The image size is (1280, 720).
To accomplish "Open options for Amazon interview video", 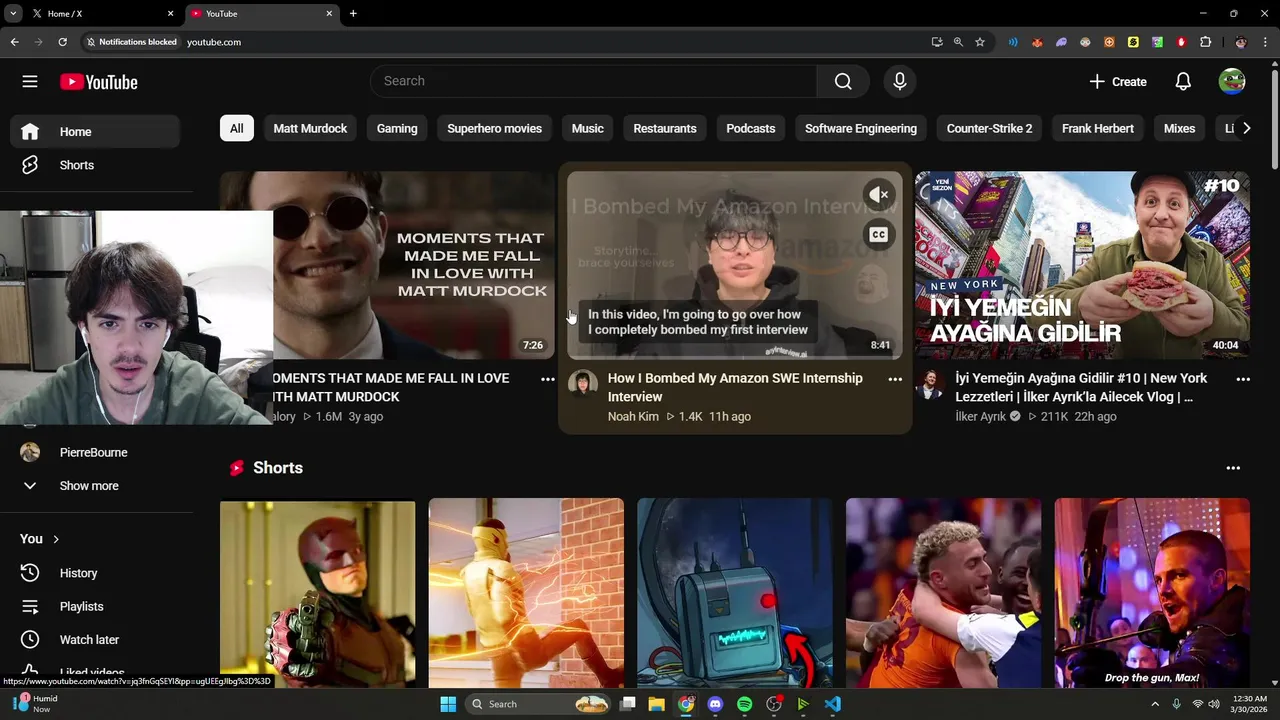I will tap(895, 380).
